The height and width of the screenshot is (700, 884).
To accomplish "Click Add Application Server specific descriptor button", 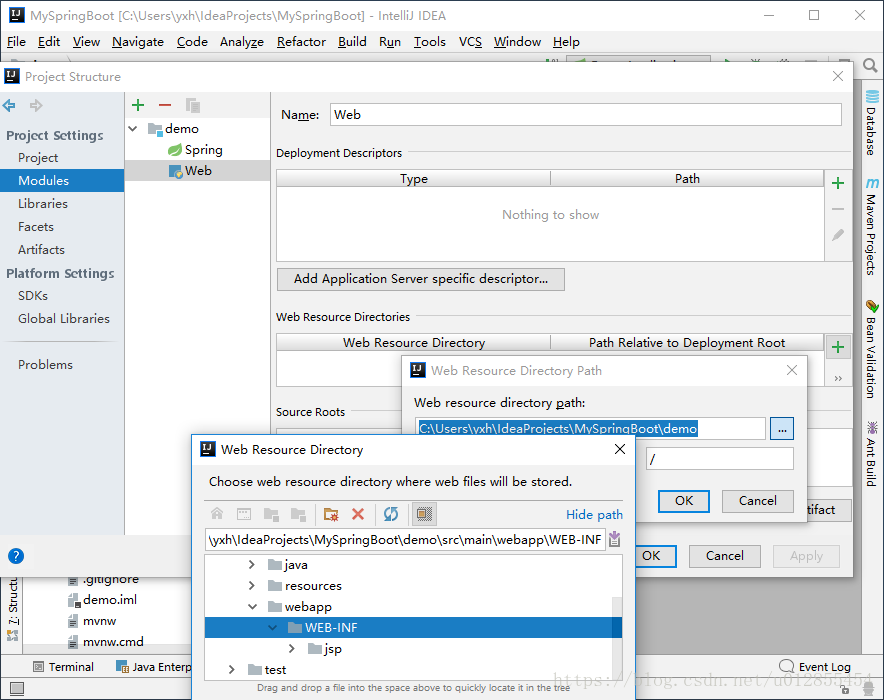I will (421, 279).
